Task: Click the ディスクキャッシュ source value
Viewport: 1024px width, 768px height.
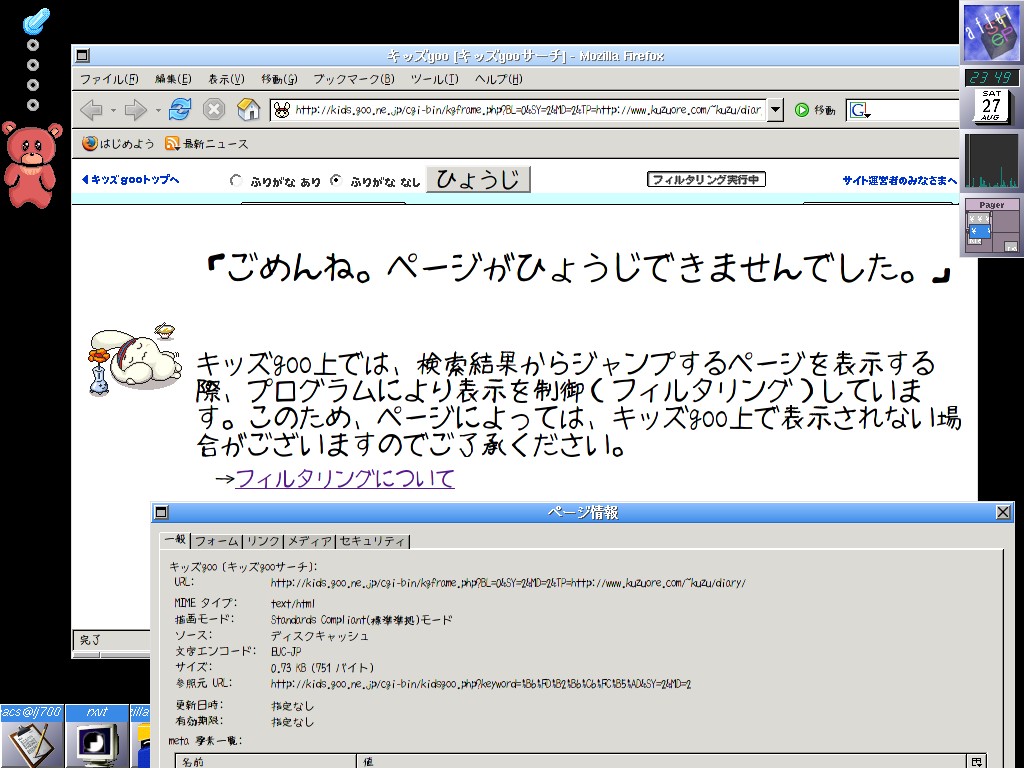Action: (319, 635)
